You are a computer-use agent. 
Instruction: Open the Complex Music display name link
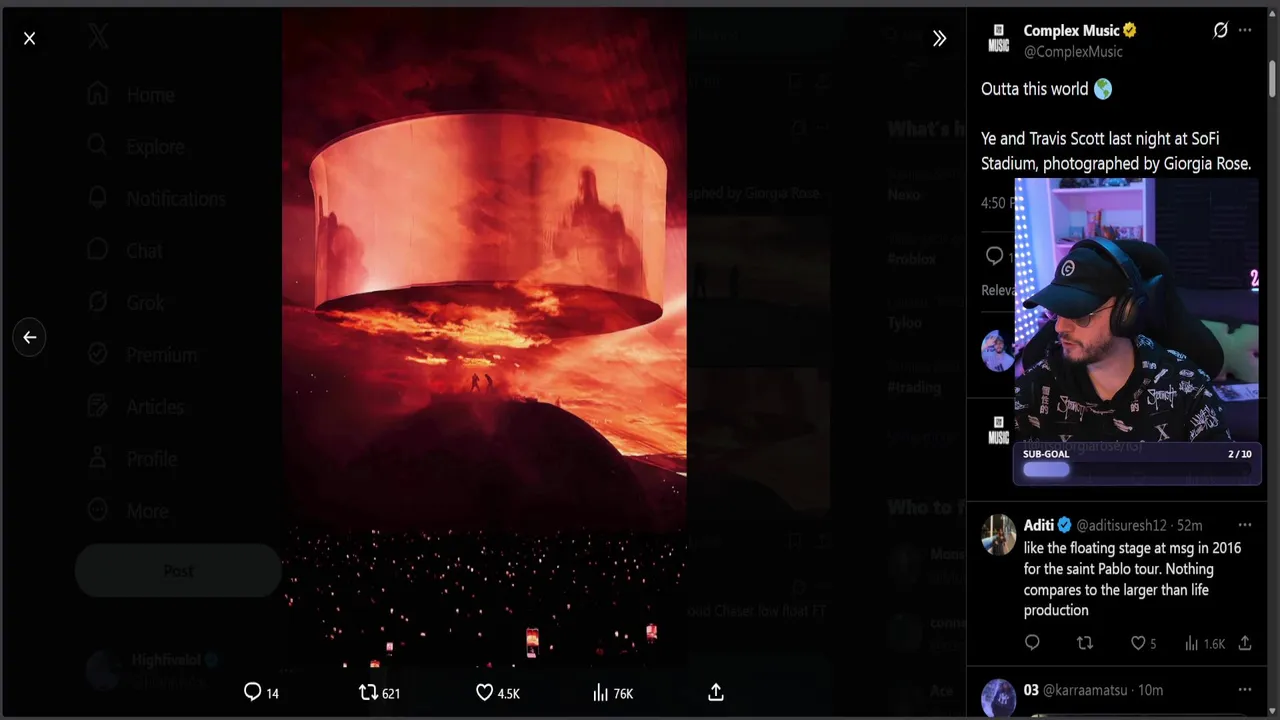click(1071, 30)
